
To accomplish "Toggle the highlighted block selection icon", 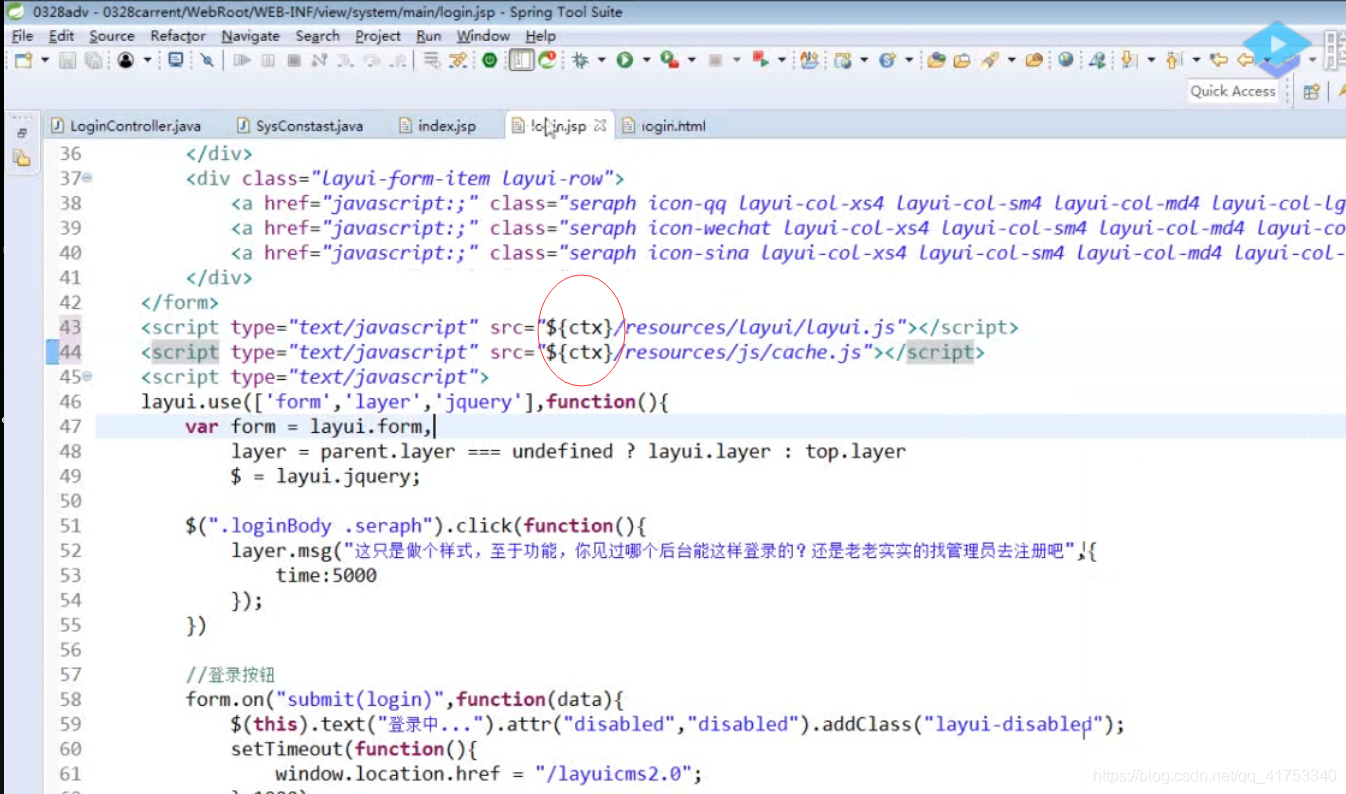I will 521,60.
